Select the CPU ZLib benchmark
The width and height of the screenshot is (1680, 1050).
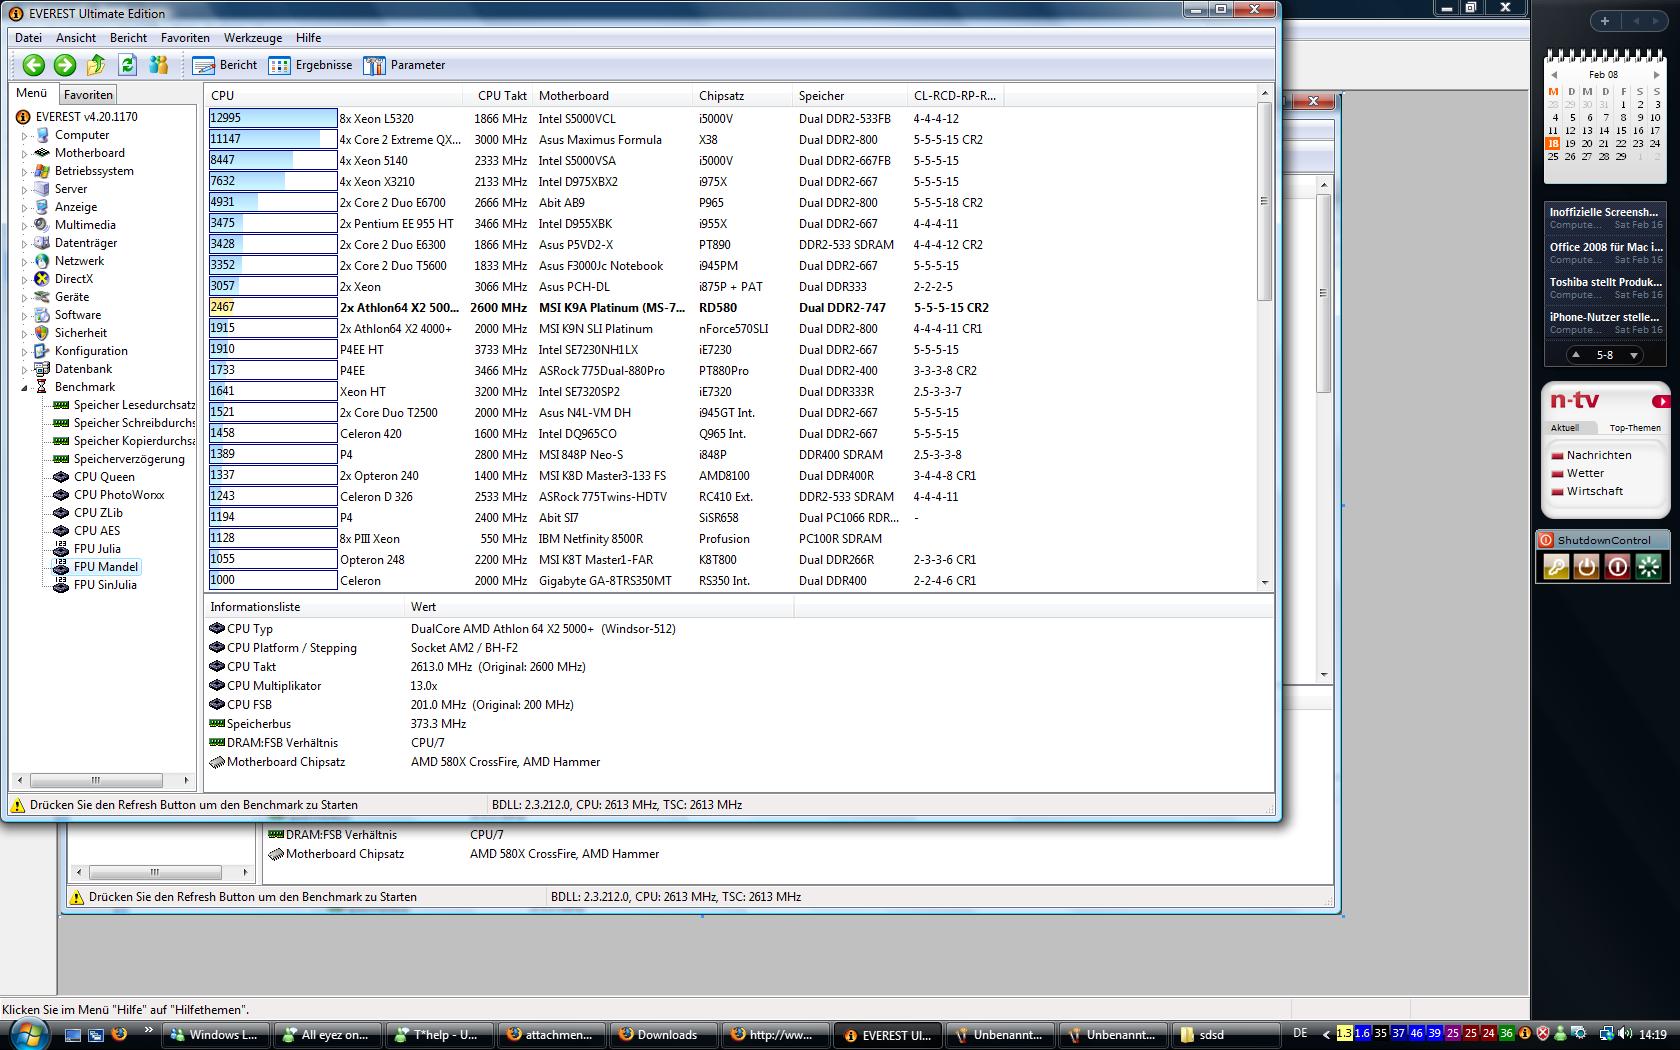pyautogui.click(x=98, y=513)
